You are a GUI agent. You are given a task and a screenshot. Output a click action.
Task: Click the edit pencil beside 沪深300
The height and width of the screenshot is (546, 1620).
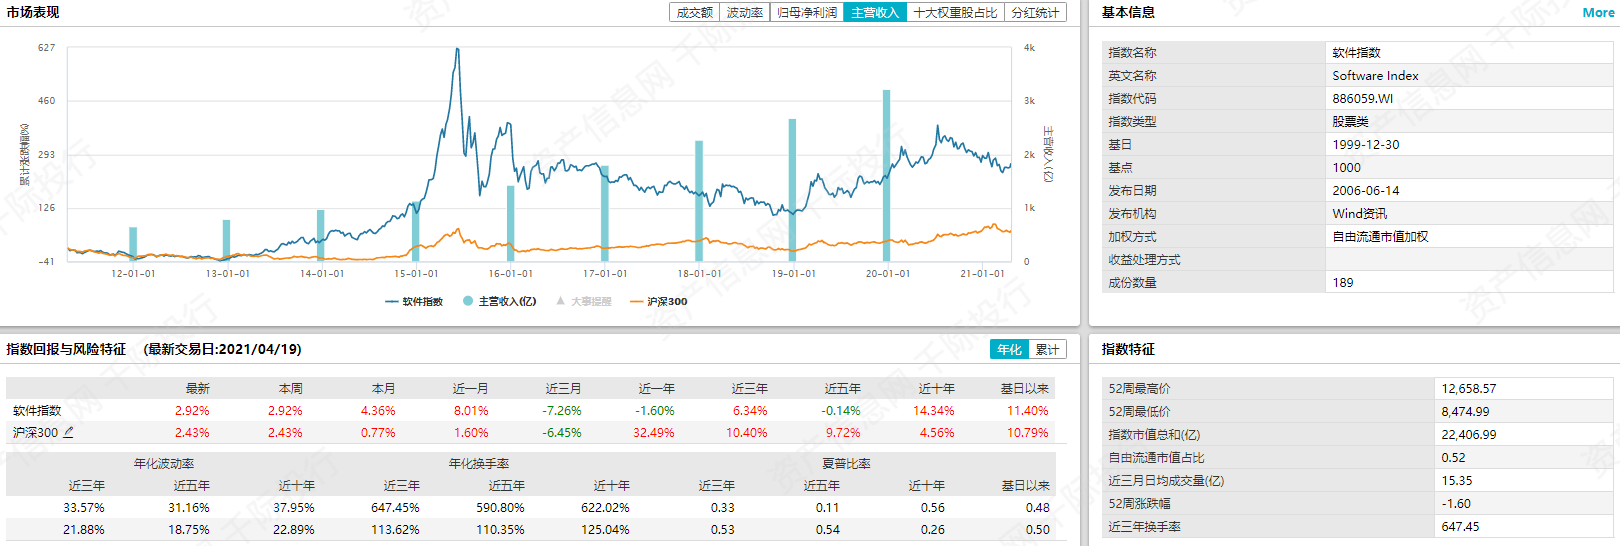69,433
